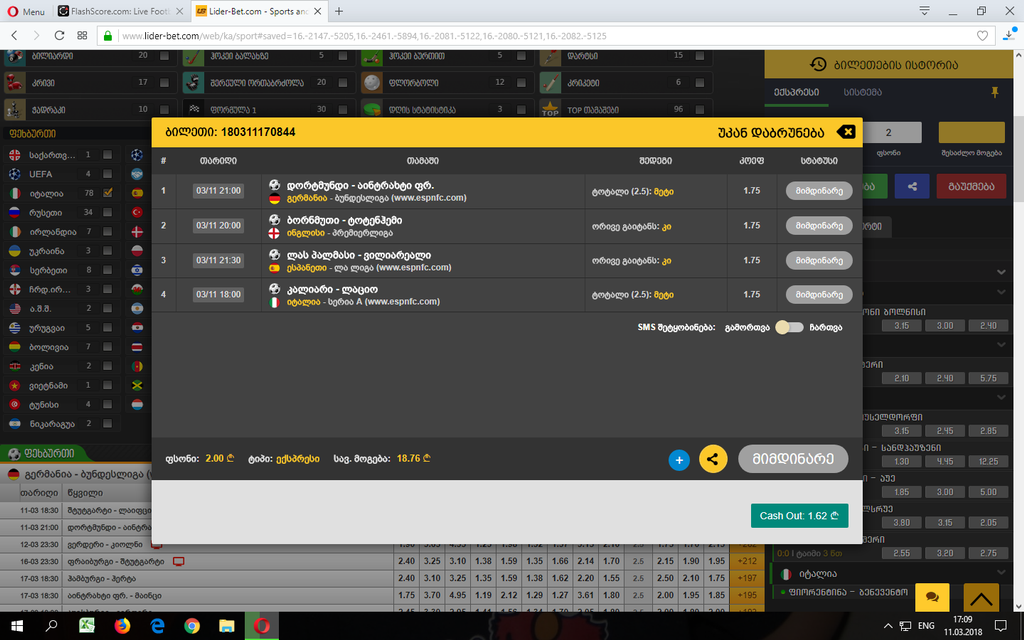Open the Opera tab menu icon at top right
Screen dimensions: 1024x640
click(x=924, y=10)
